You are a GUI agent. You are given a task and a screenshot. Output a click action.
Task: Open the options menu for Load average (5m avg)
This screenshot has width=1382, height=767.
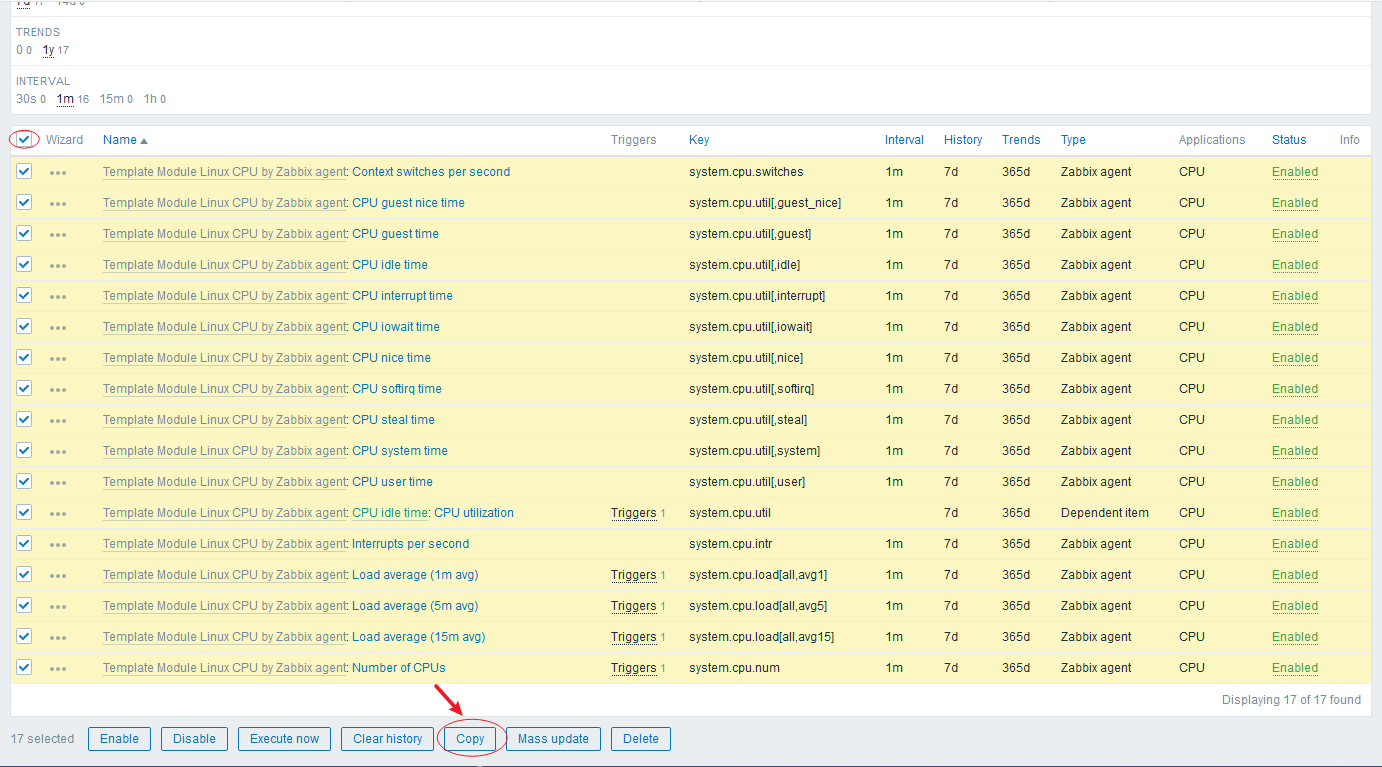[x=58, y=606]
